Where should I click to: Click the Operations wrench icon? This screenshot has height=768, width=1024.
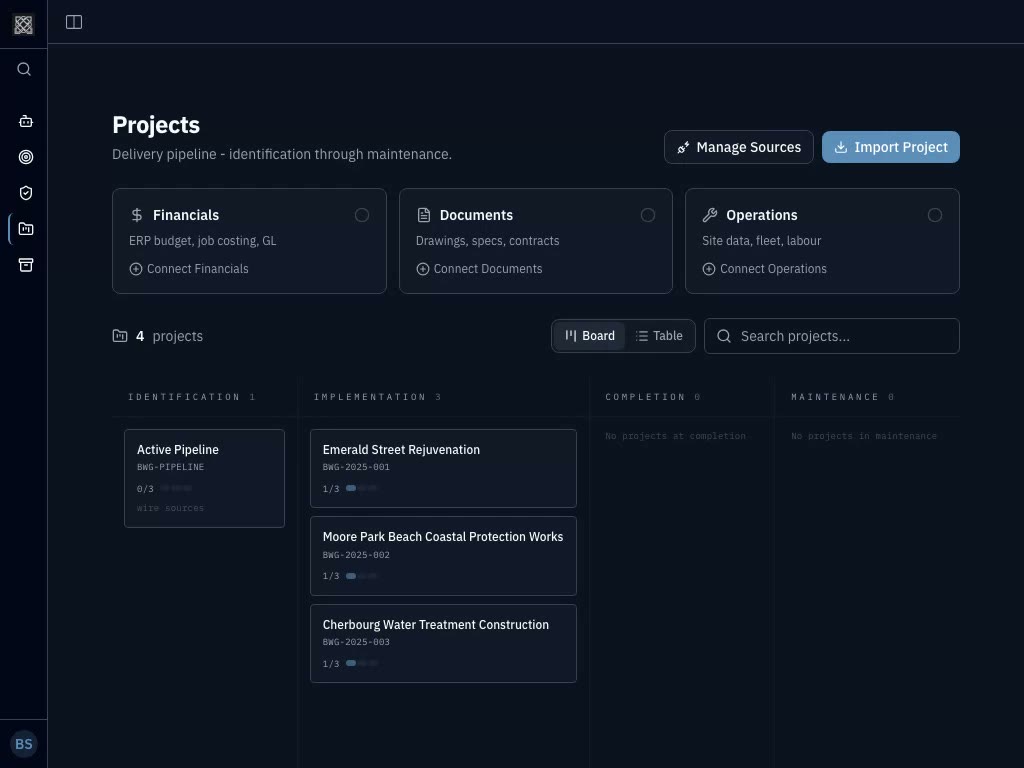[710, 215]
